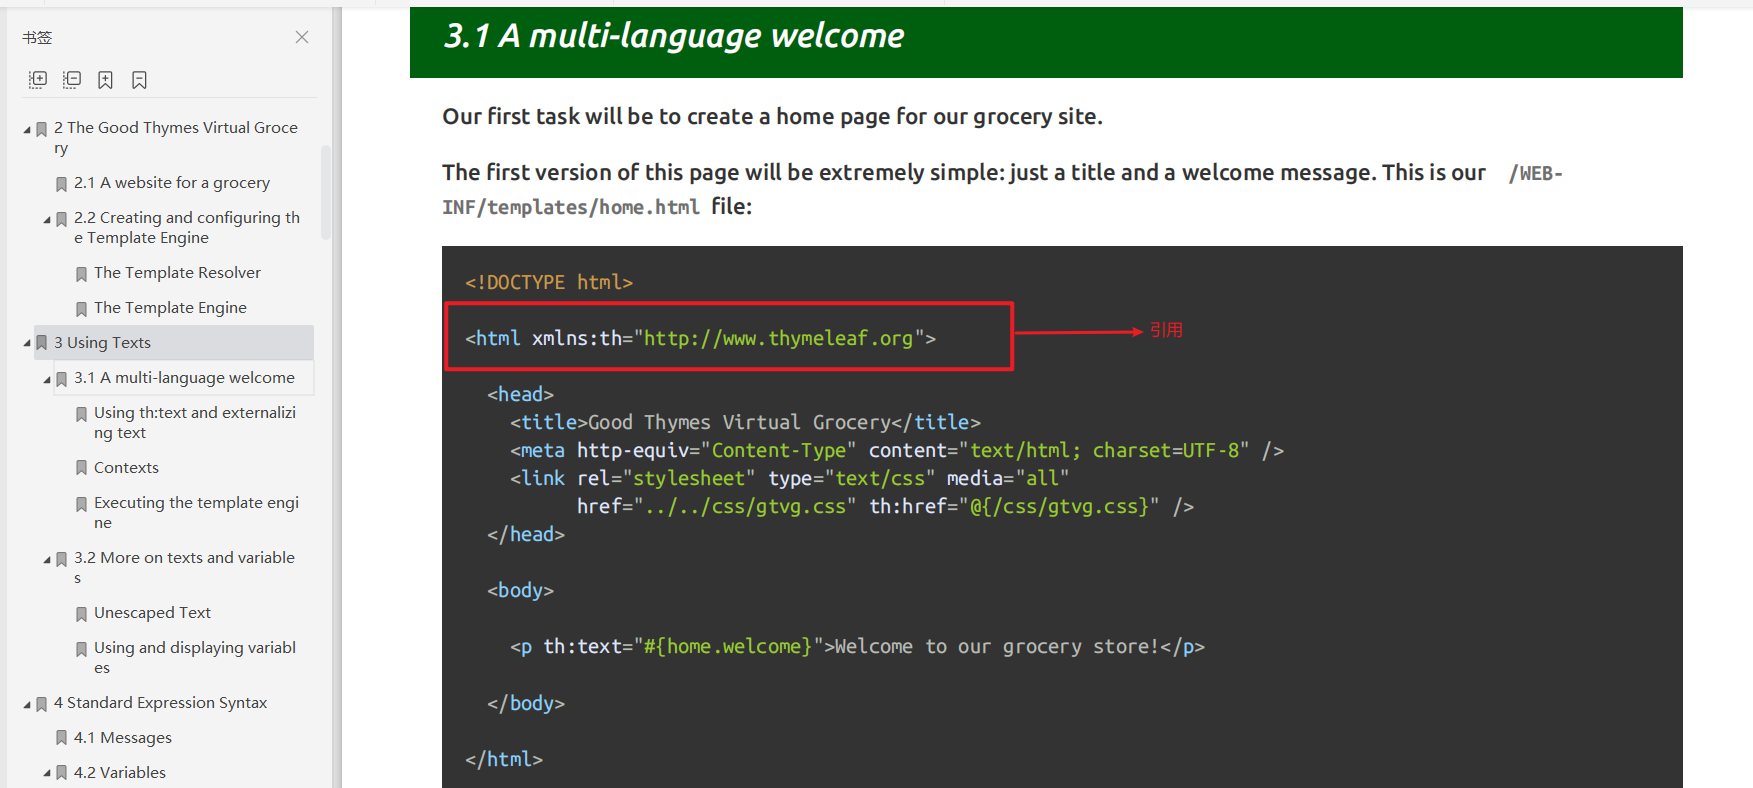The width and height of the screenshot is (1753, 788).
Task: Close the bookmarks panel
Action: (x=302, y=37)
